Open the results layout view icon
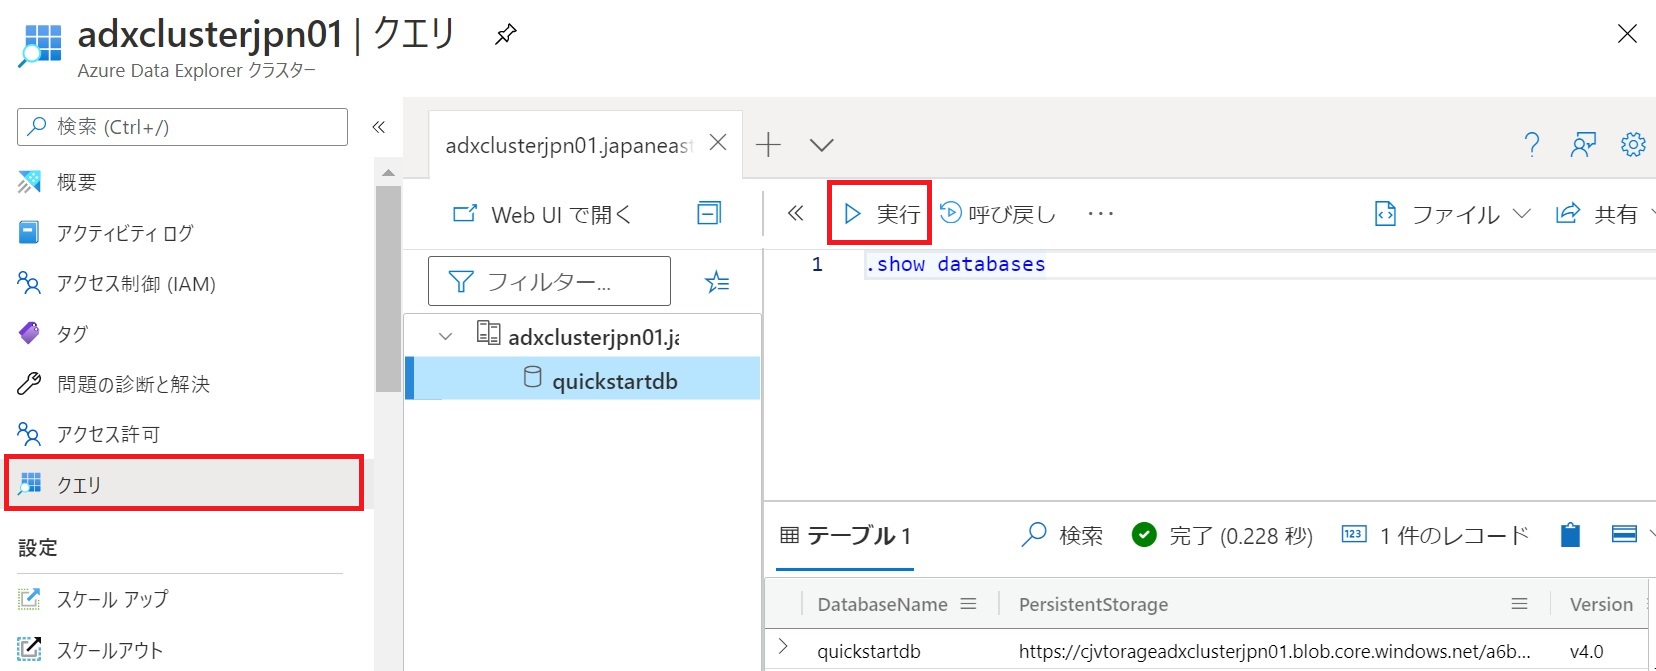The width and height of the screenshot is (1656, 671). pos(1625,534)
